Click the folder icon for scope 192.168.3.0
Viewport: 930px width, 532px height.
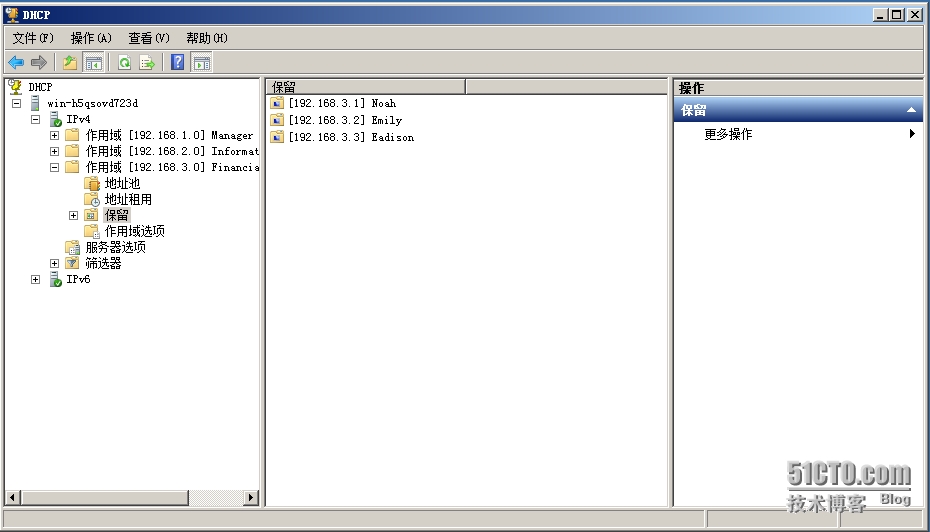[x=72, y=167]
